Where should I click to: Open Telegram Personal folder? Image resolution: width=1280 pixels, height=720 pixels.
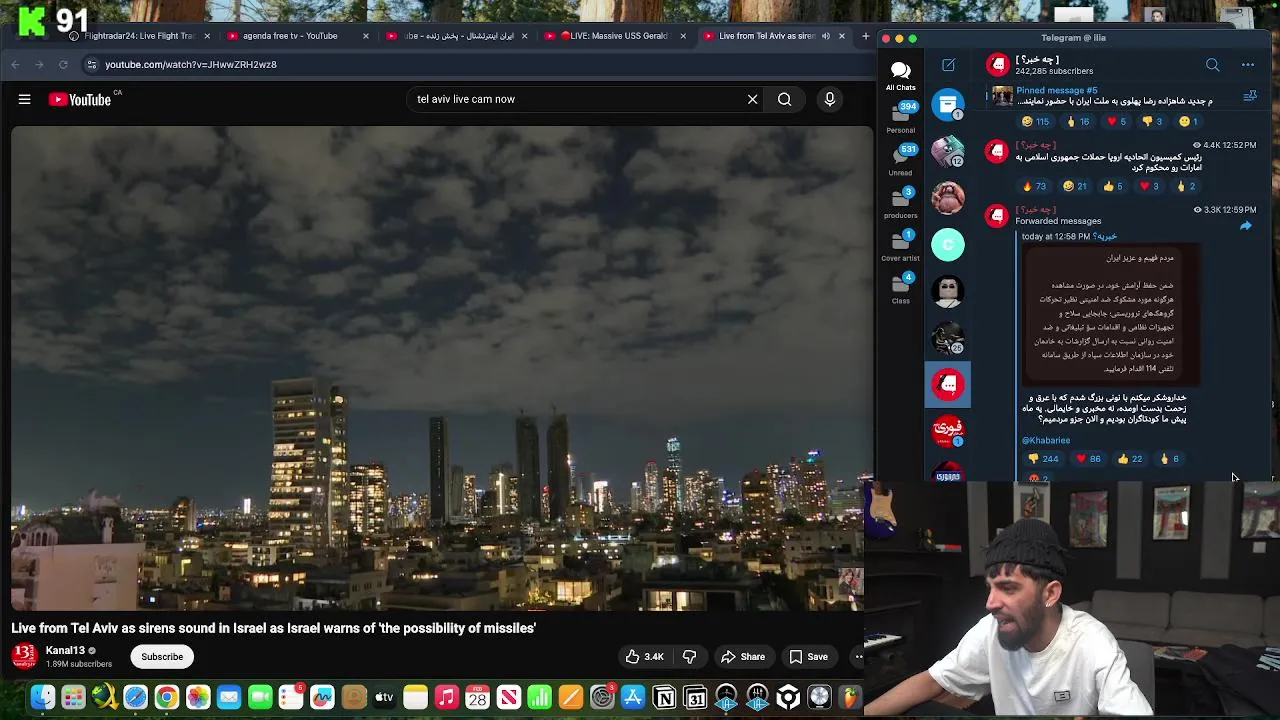(x=900, y=117)
